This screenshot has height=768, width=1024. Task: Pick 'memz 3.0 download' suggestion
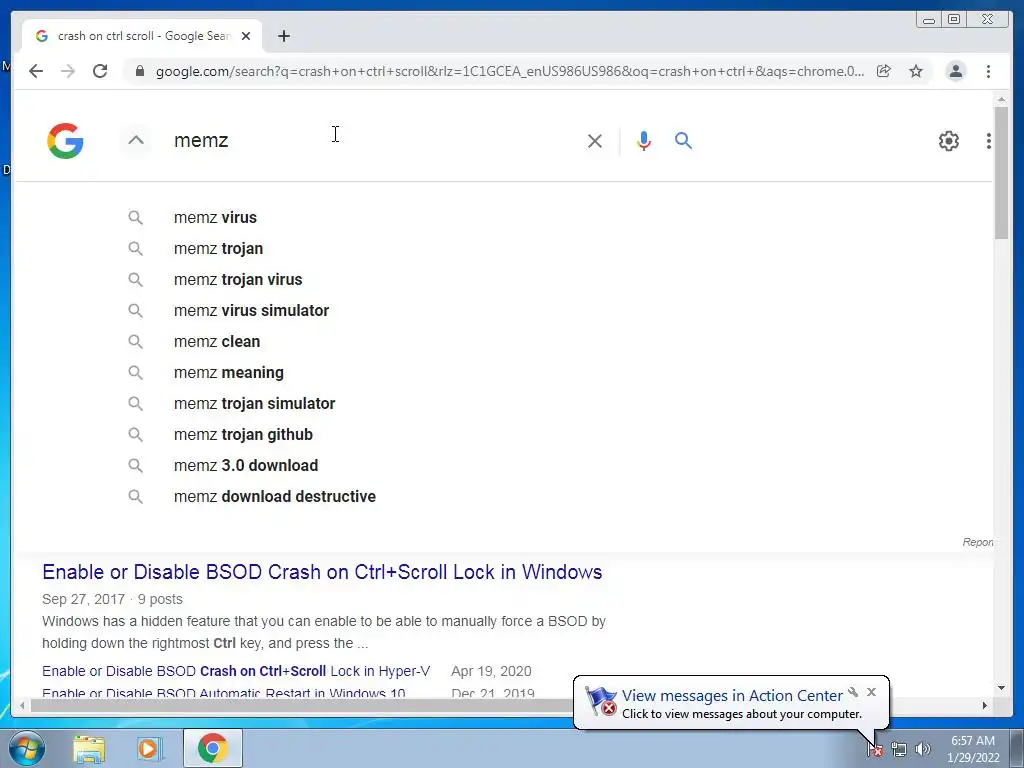pyautogui.click(x=246, y=466)
